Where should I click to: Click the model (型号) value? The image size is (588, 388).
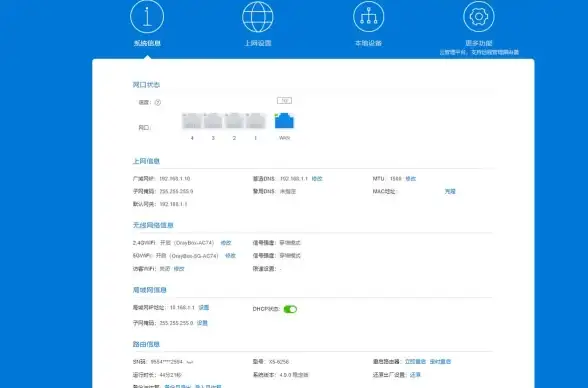pyautogui.click(x=279, y=362)
